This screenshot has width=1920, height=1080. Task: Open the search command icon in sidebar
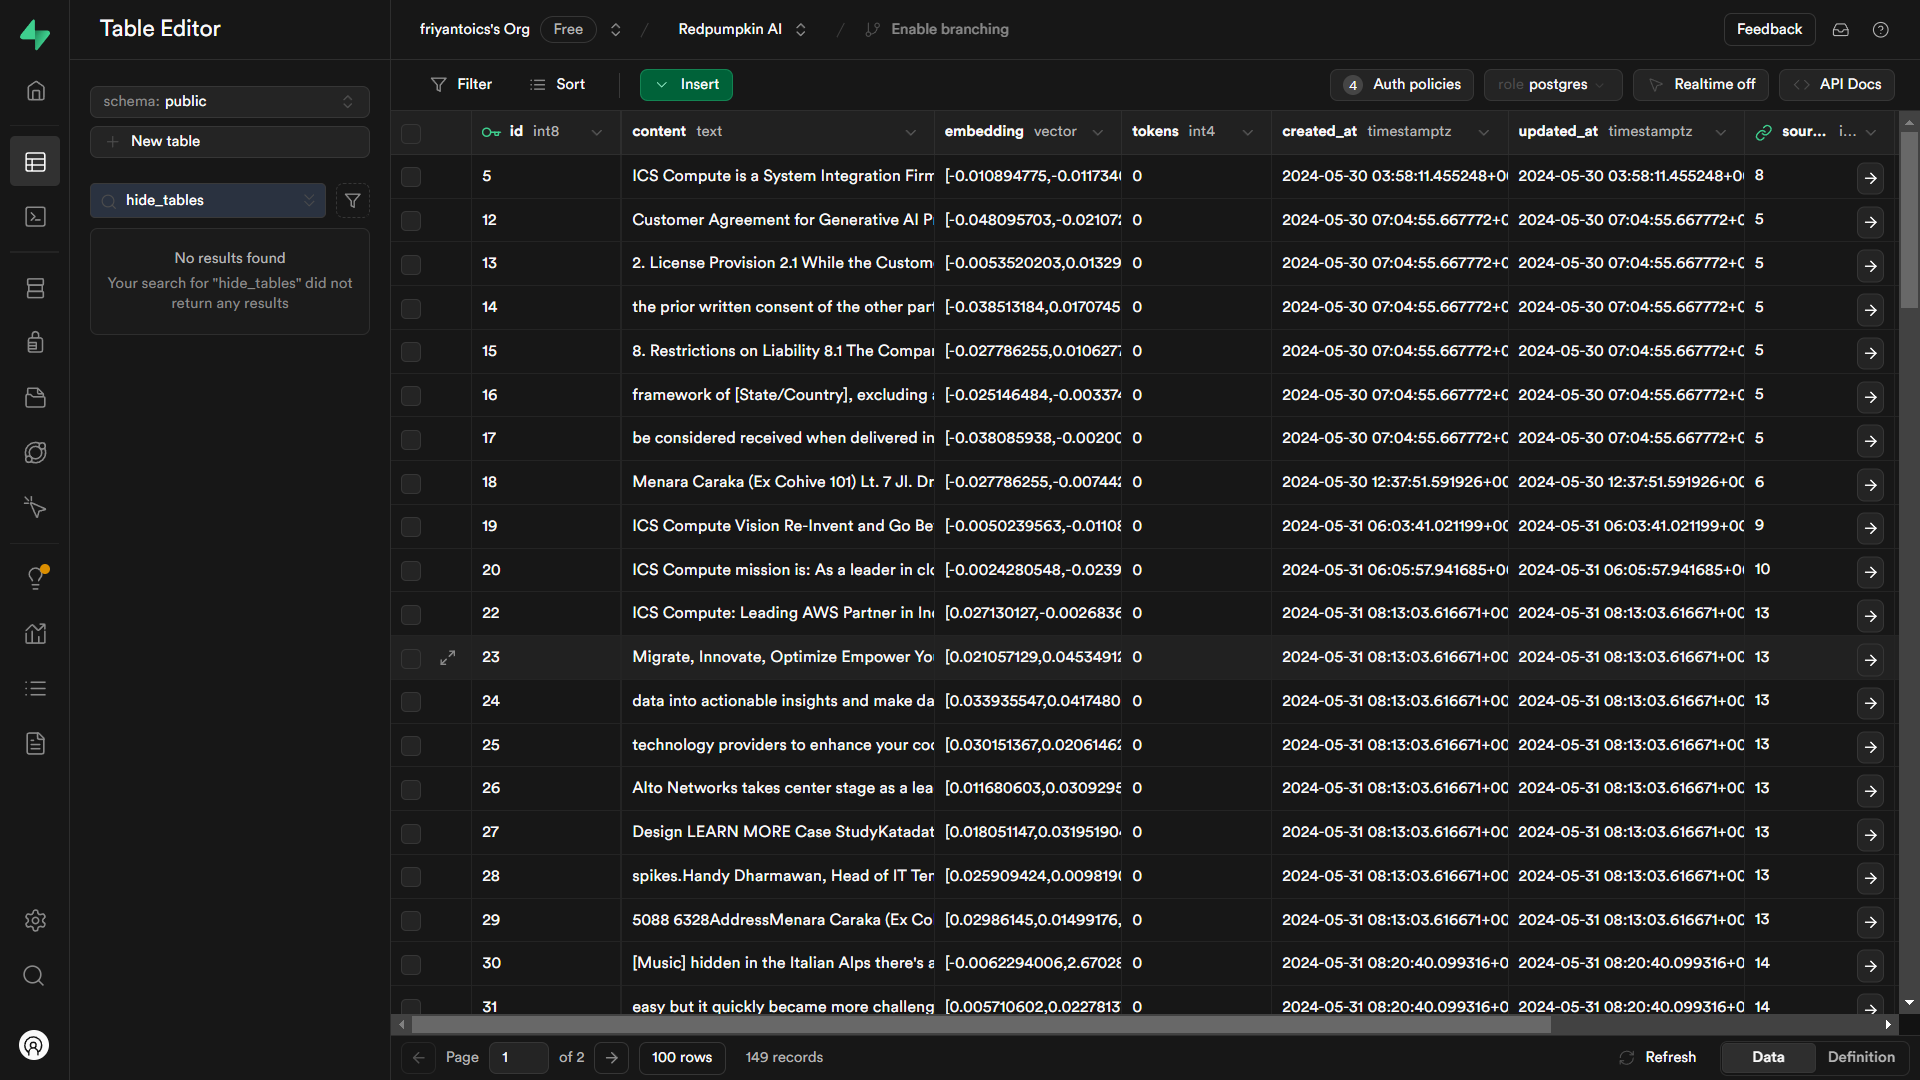tap(34, 976)
